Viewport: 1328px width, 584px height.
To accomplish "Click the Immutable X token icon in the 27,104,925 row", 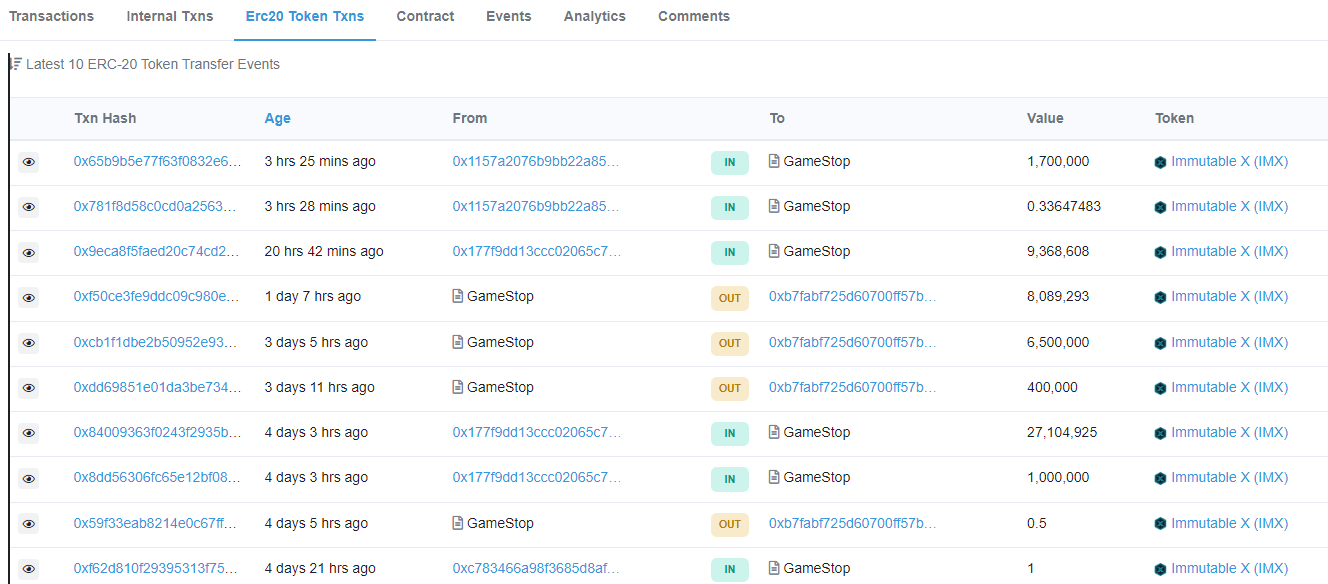I will [1160, 433].
